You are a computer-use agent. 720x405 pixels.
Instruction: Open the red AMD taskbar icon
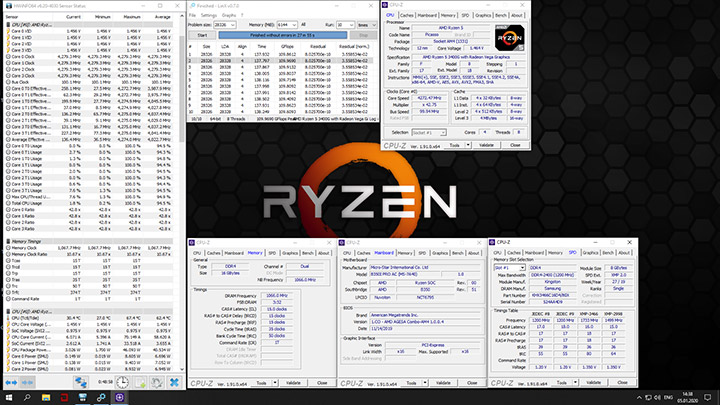[x=64, y=398]
